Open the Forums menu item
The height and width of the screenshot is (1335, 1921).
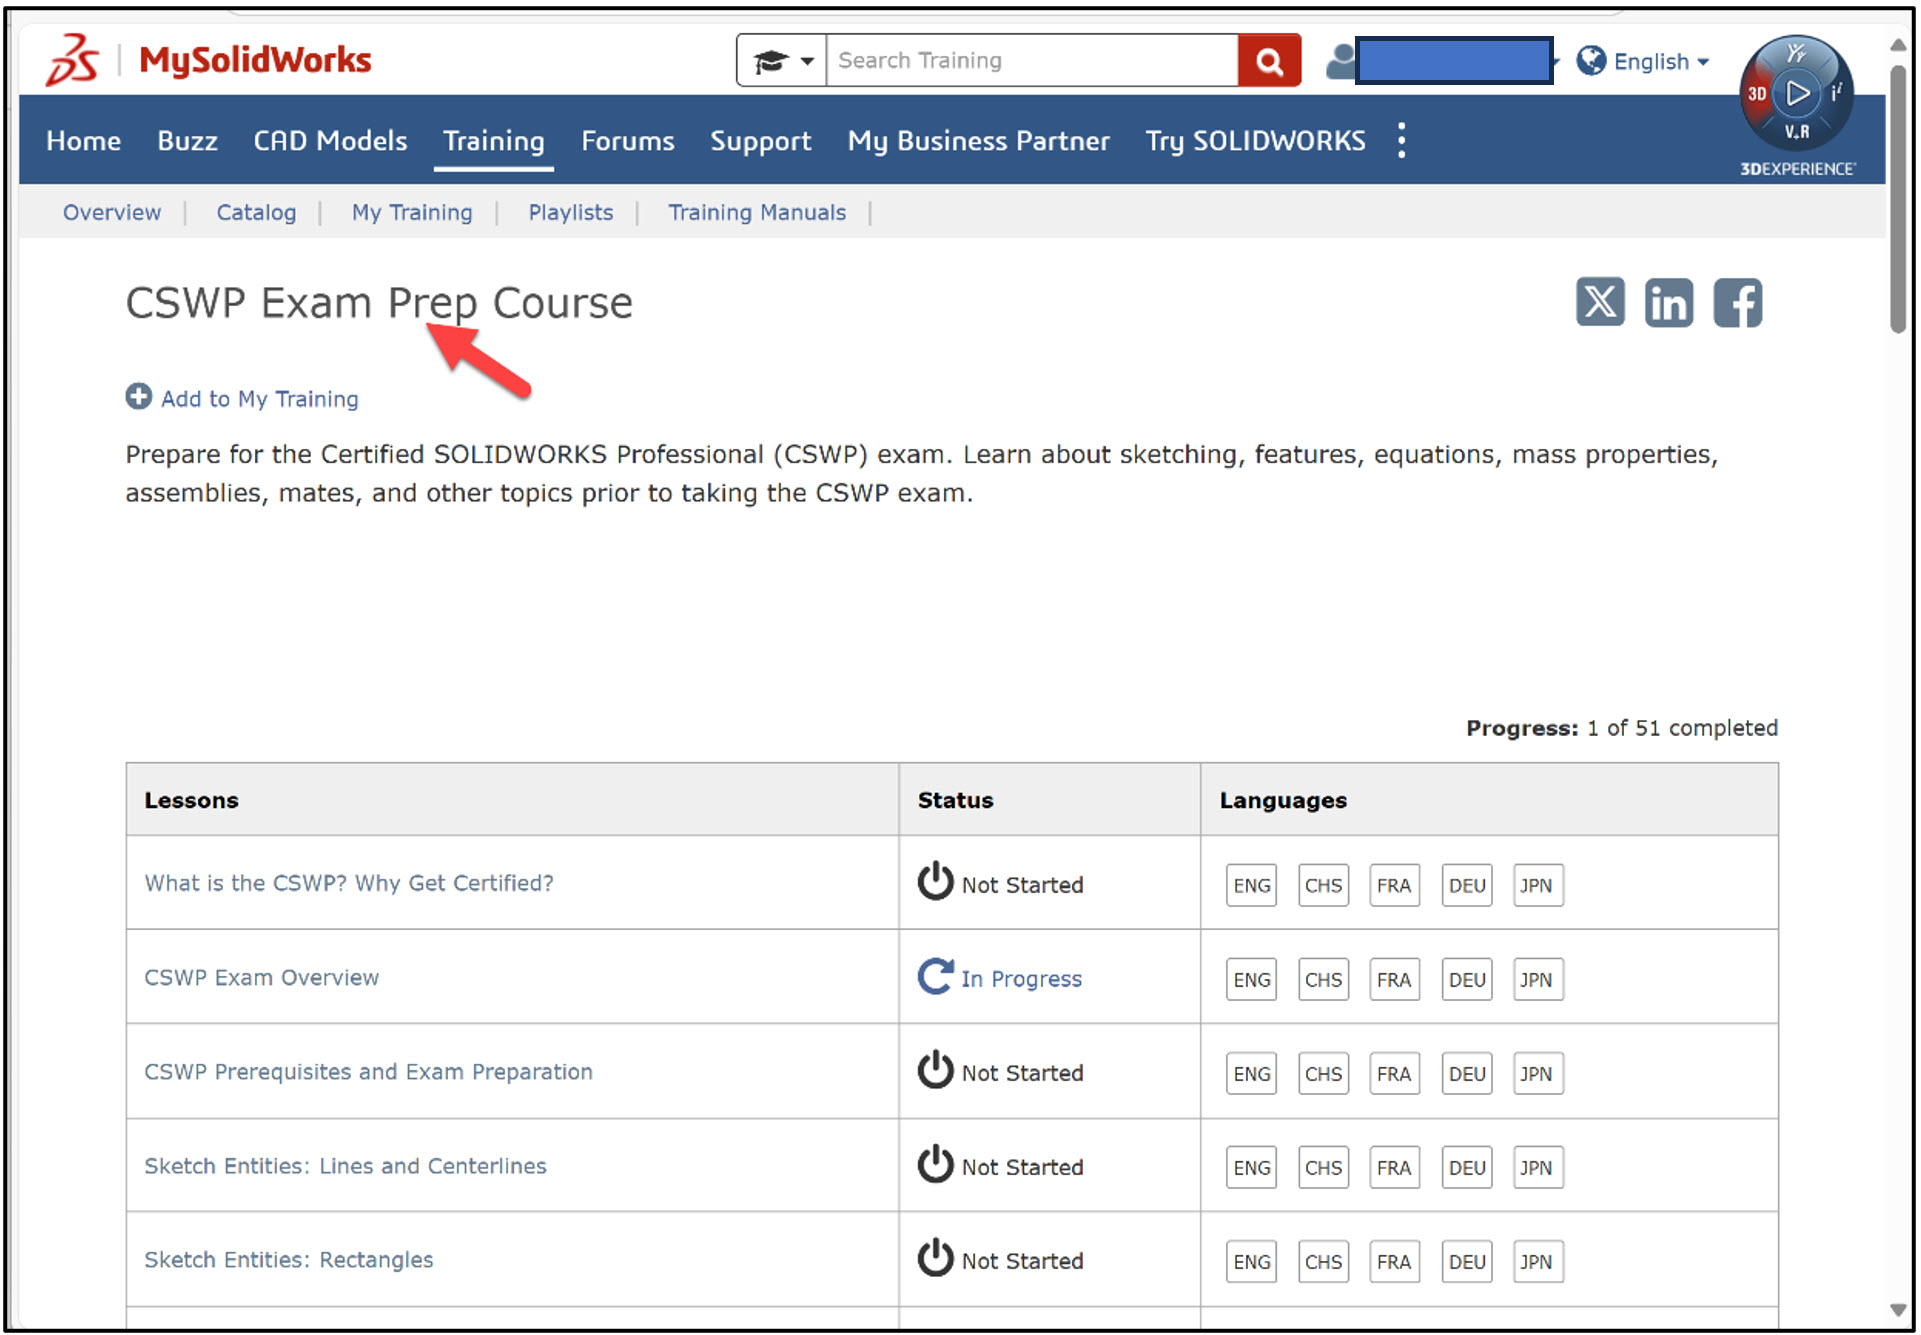(x=627, y=141)
